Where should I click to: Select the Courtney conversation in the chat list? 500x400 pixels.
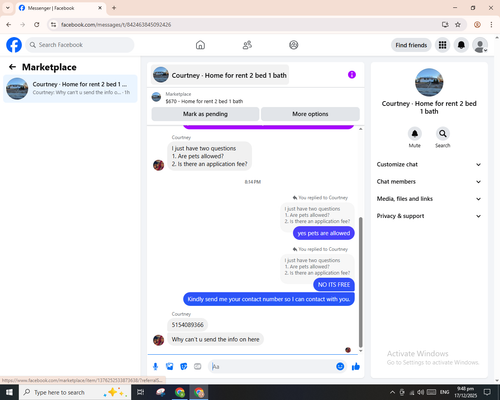[x=70, y=88]
